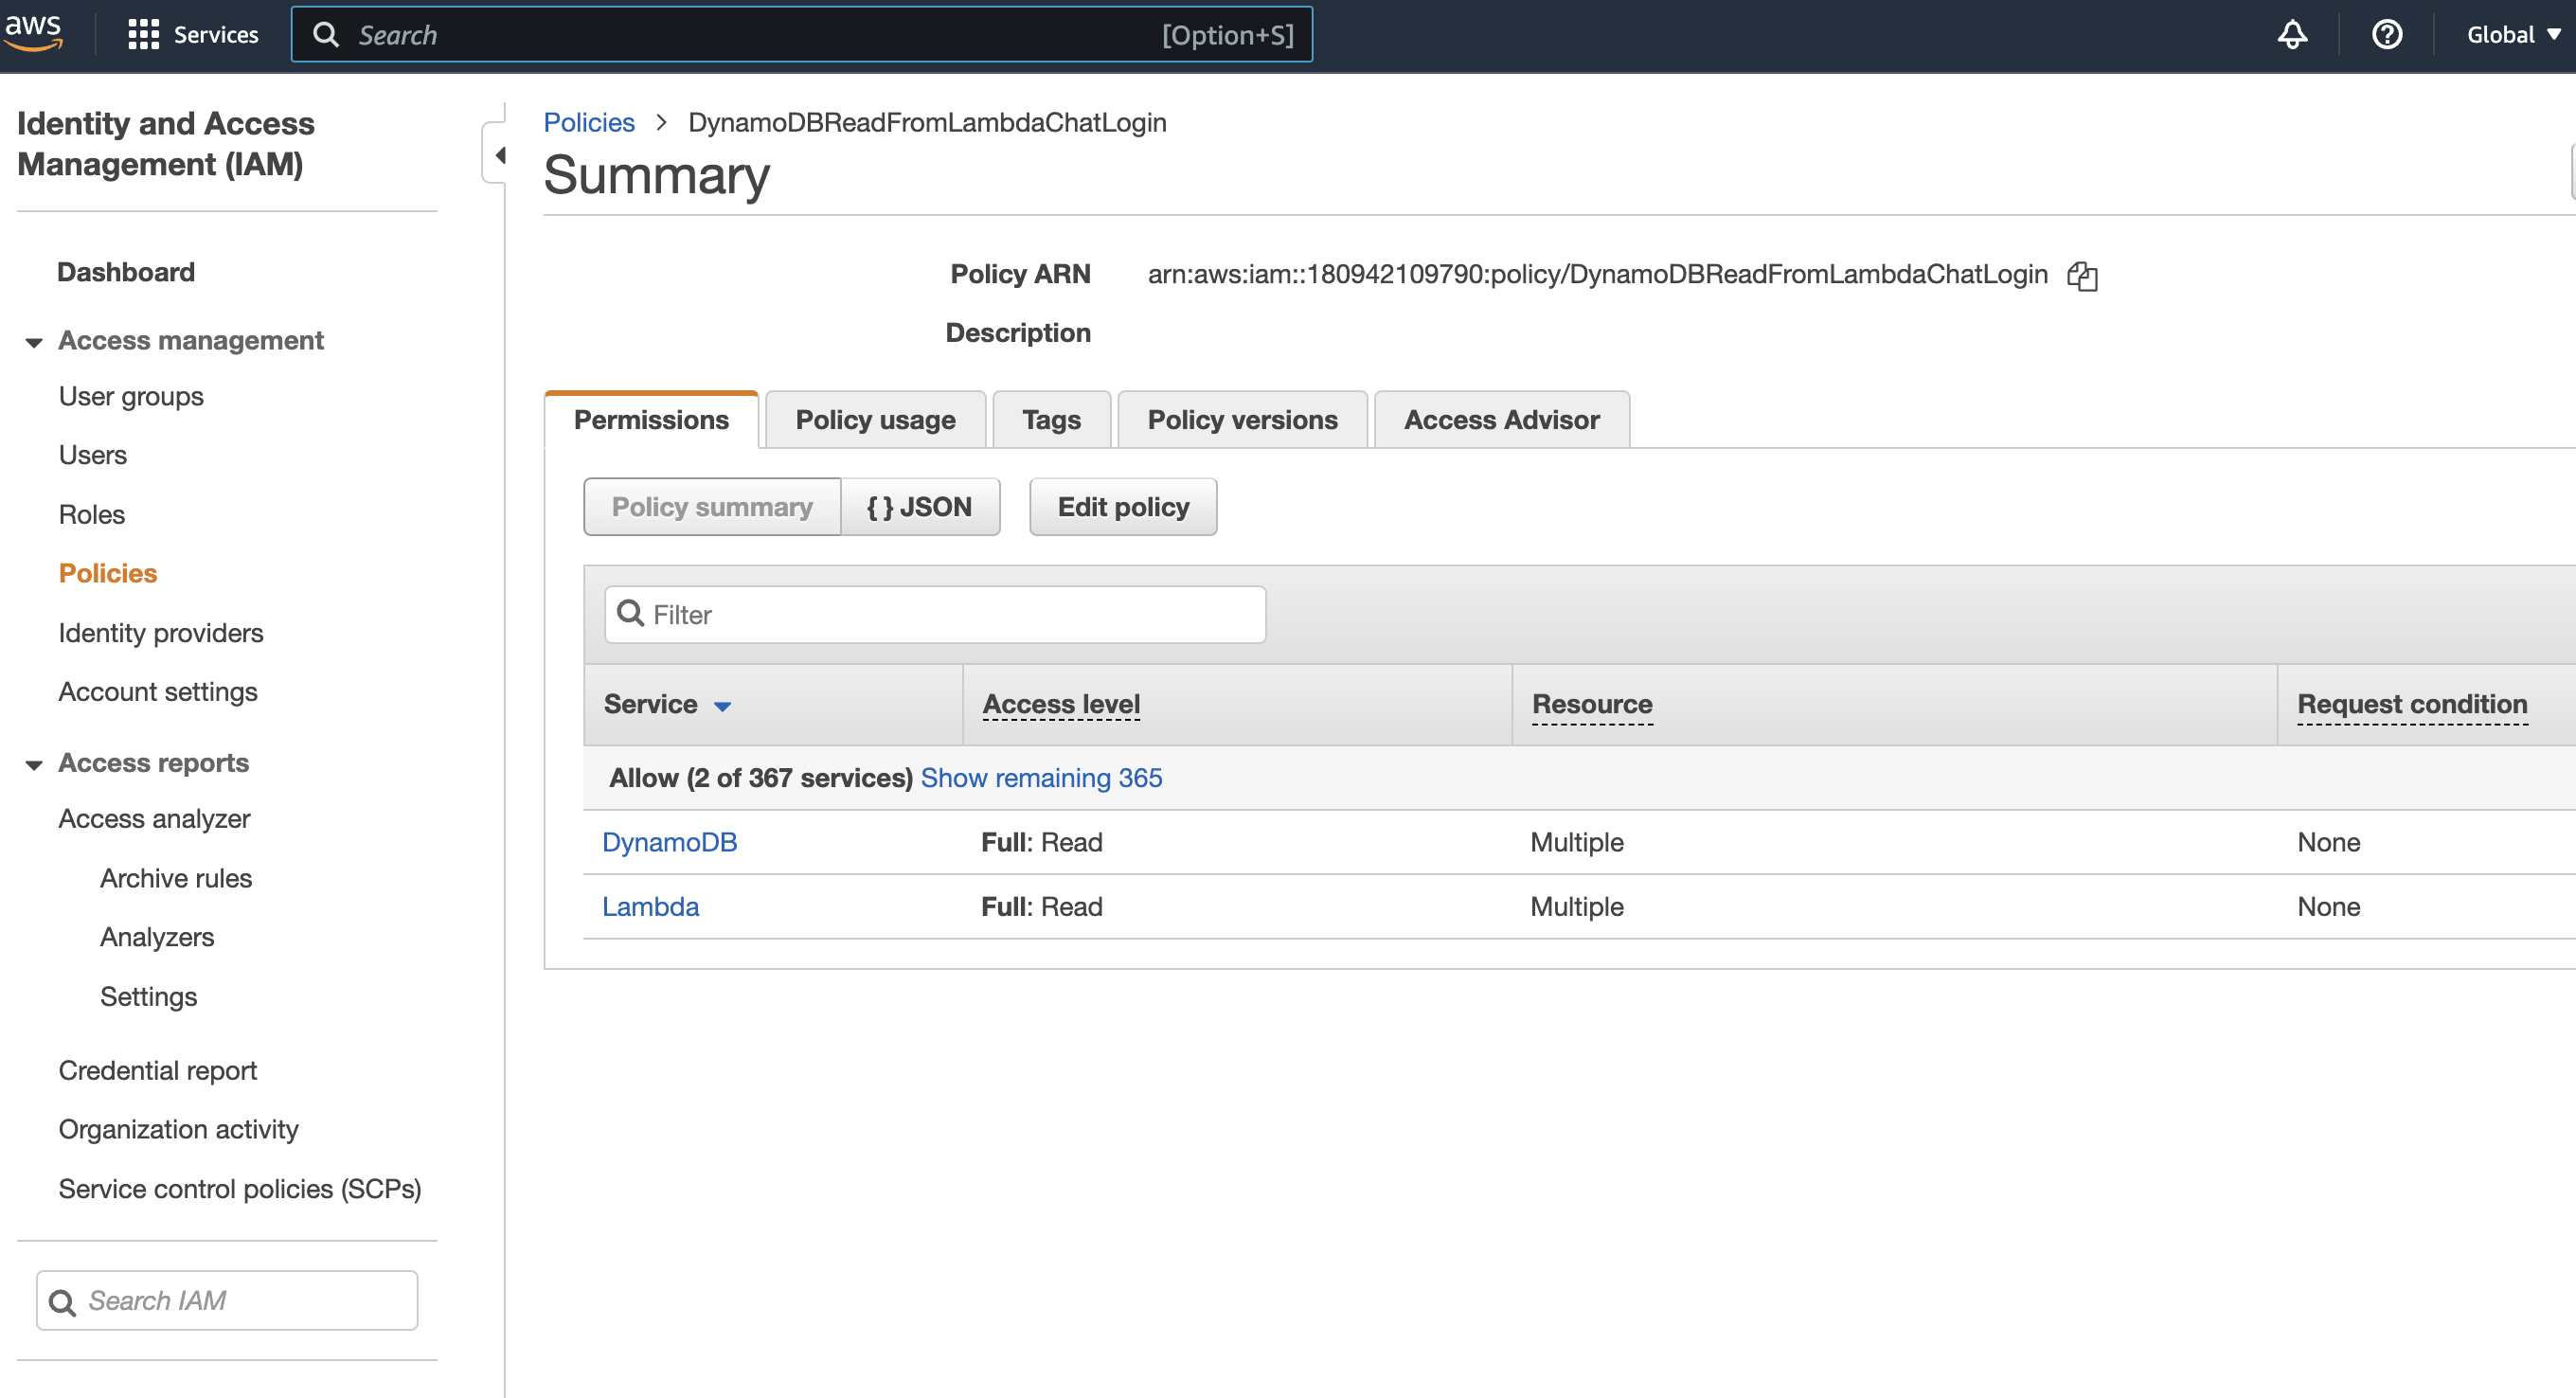The width and height of the screenshot is (2576, 1398).
Task: Click Show remaining 365 link
Action: (x=1041, y=778)
